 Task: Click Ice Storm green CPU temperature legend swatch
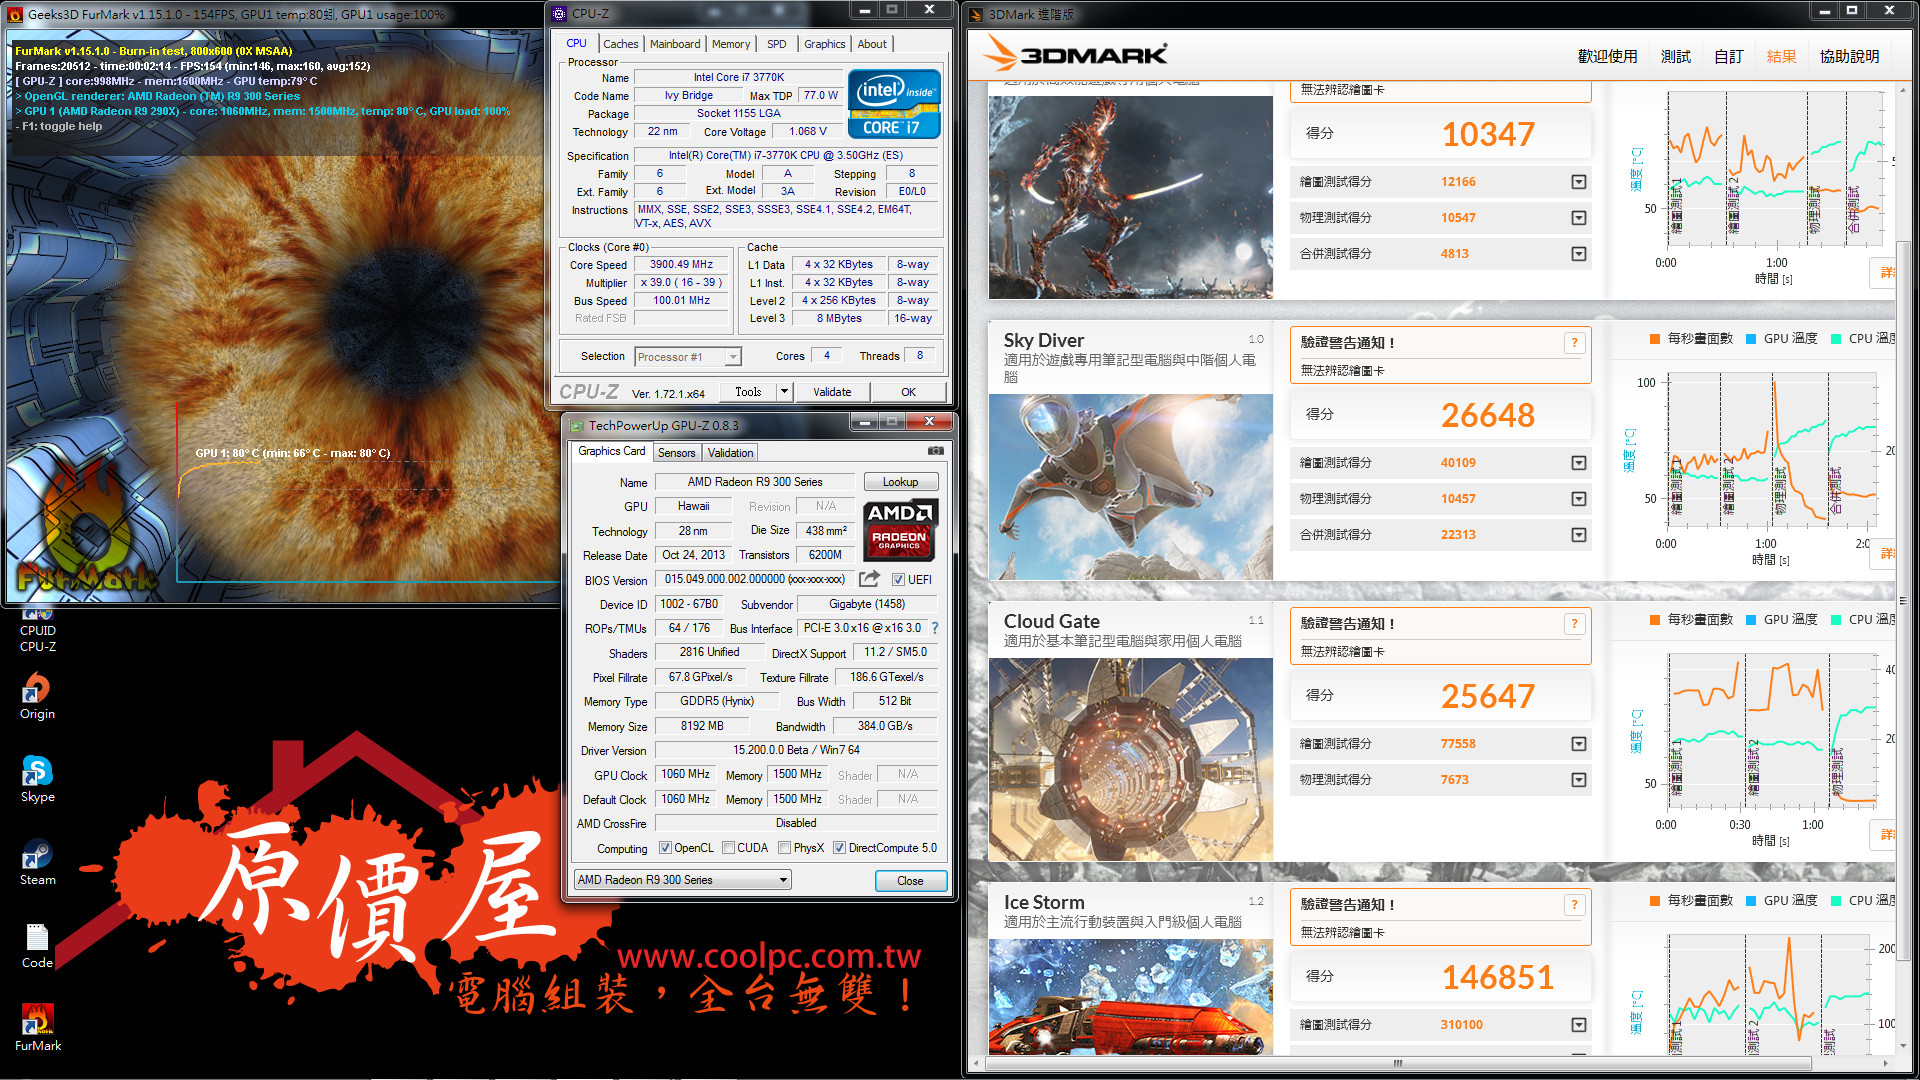coord(1836,901)
